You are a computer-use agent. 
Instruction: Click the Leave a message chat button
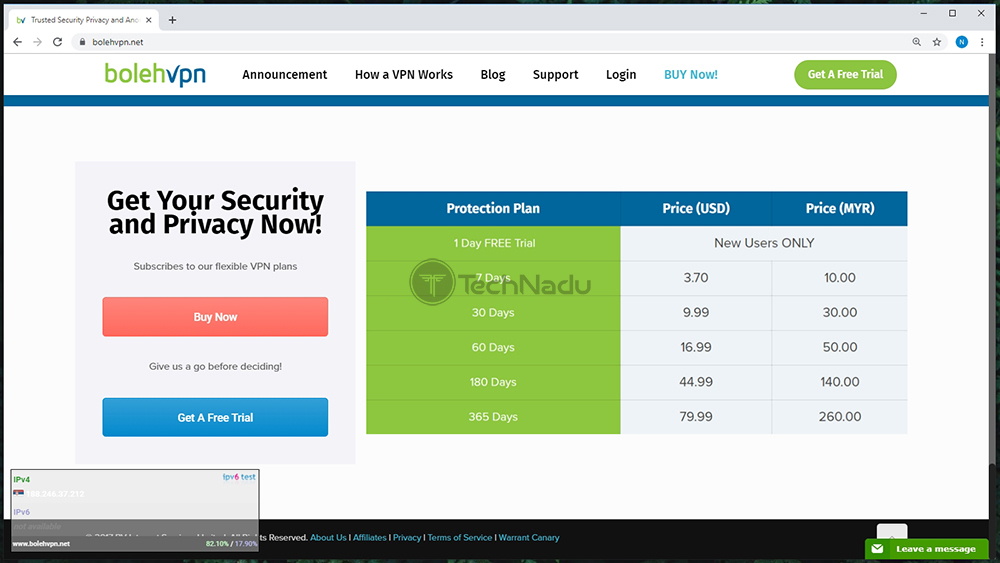pos(927,549)
